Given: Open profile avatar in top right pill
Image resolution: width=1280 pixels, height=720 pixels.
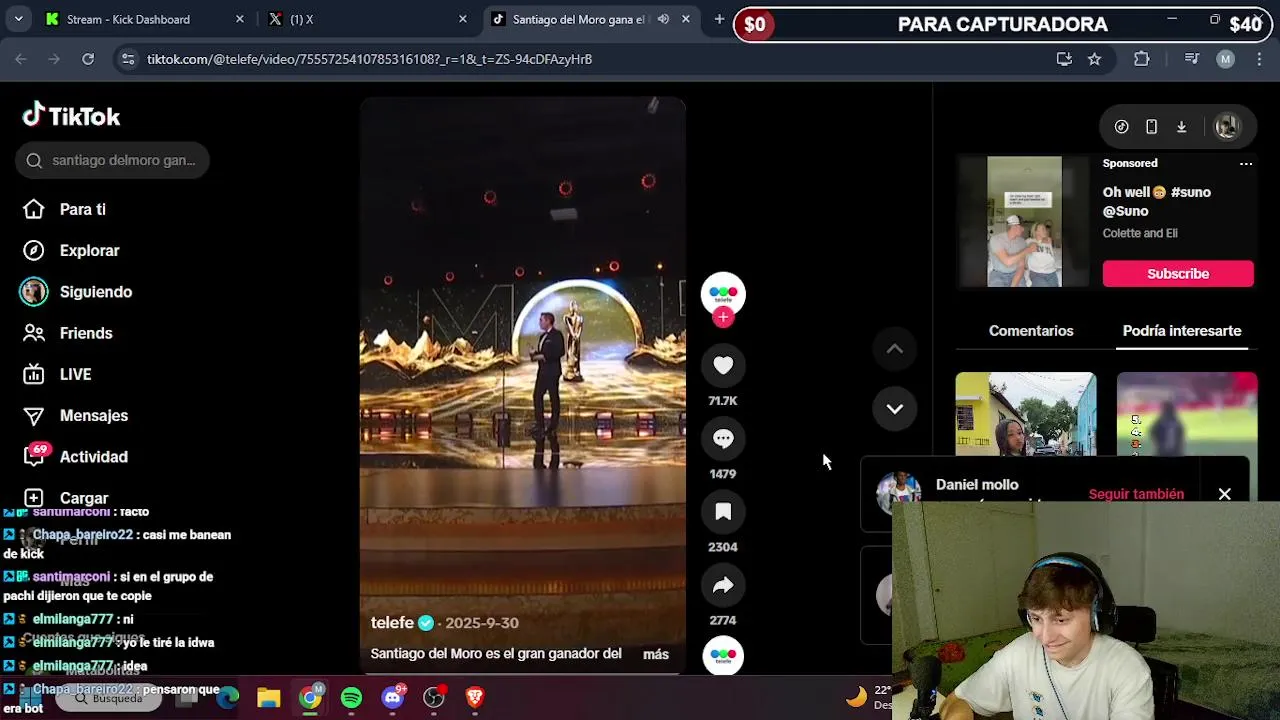Looking at the screenshot, I should coord(1227,127).
